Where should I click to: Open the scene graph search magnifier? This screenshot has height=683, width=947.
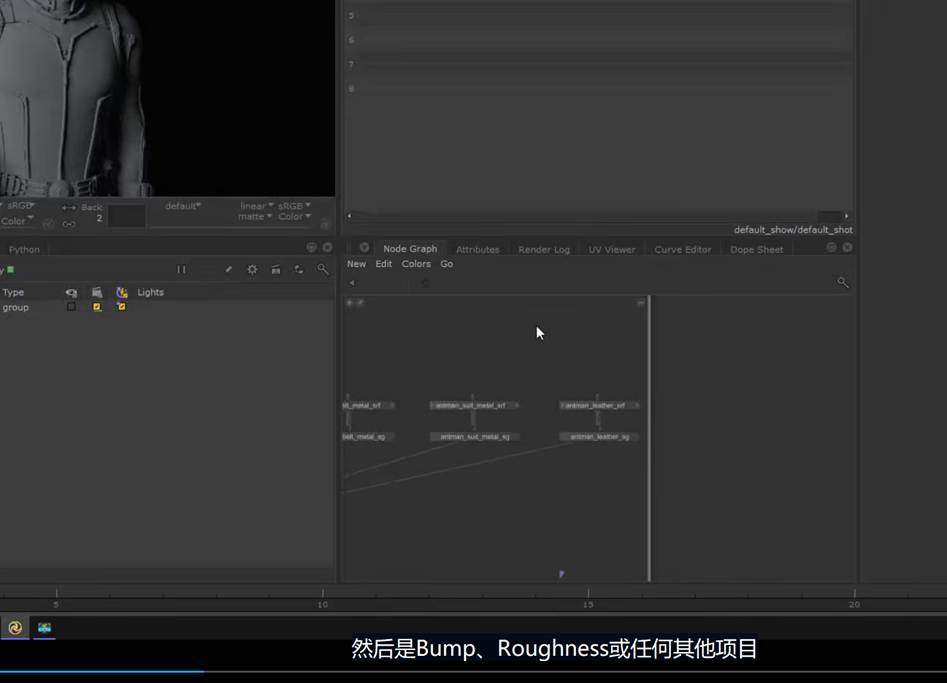tap(322, 270)
